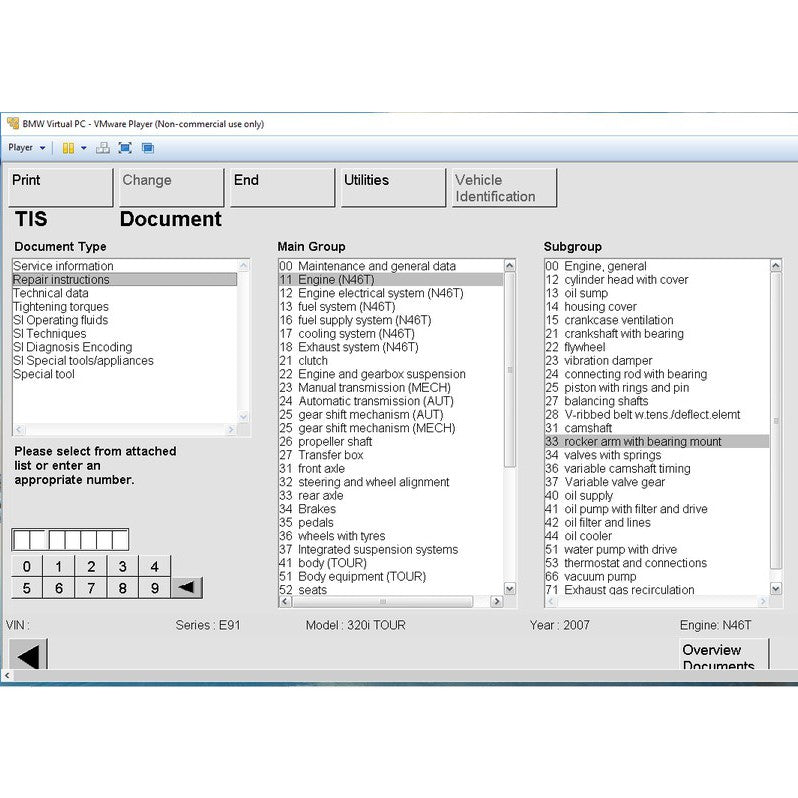Open the Utilities menu
798x798 pixels.
(x=392, y=187)
